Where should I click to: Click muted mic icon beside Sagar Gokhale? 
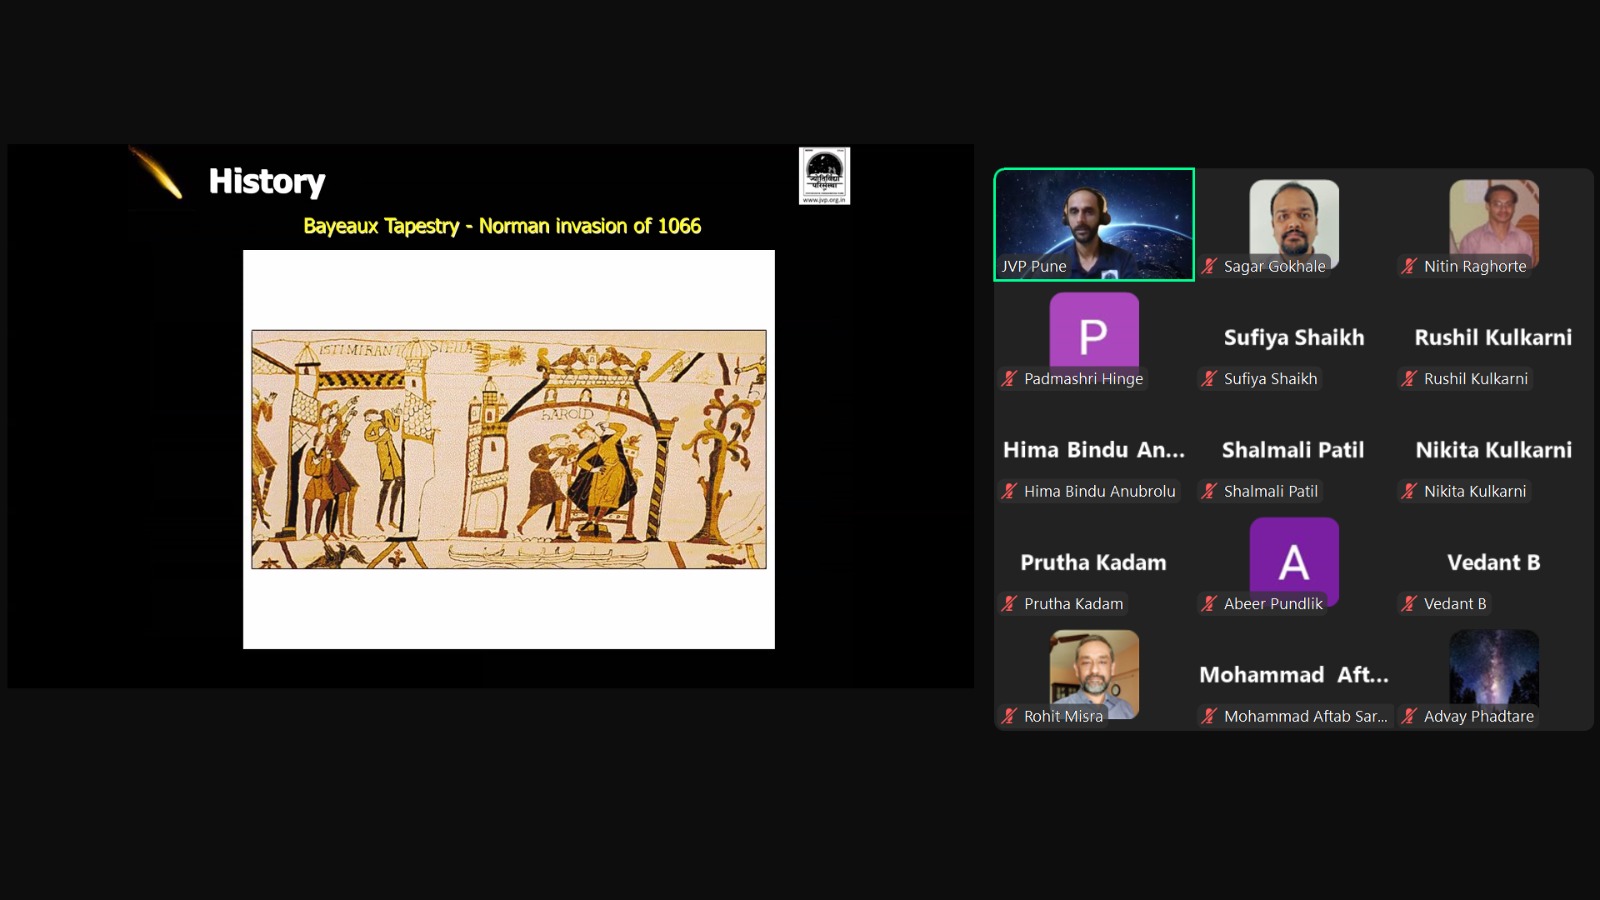[1209, 266]
